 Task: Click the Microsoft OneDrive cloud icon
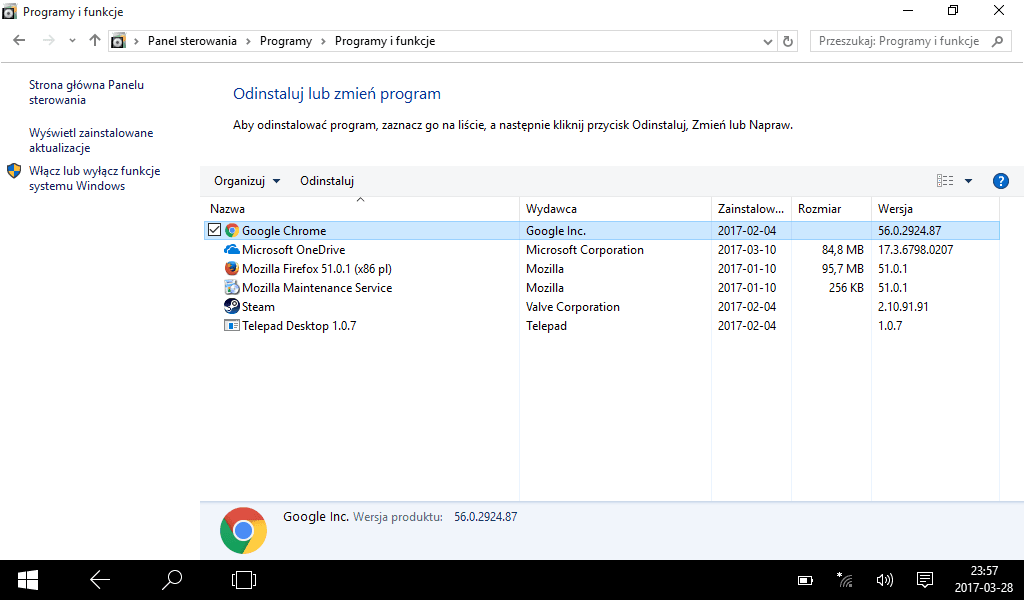(232, 249)
